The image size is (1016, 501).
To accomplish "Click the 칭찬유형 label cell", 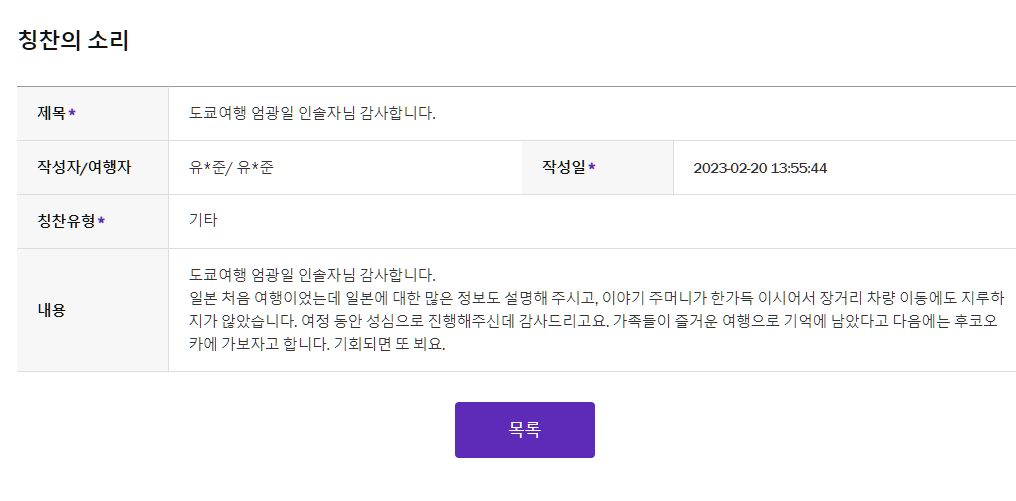I will (93, 221).
